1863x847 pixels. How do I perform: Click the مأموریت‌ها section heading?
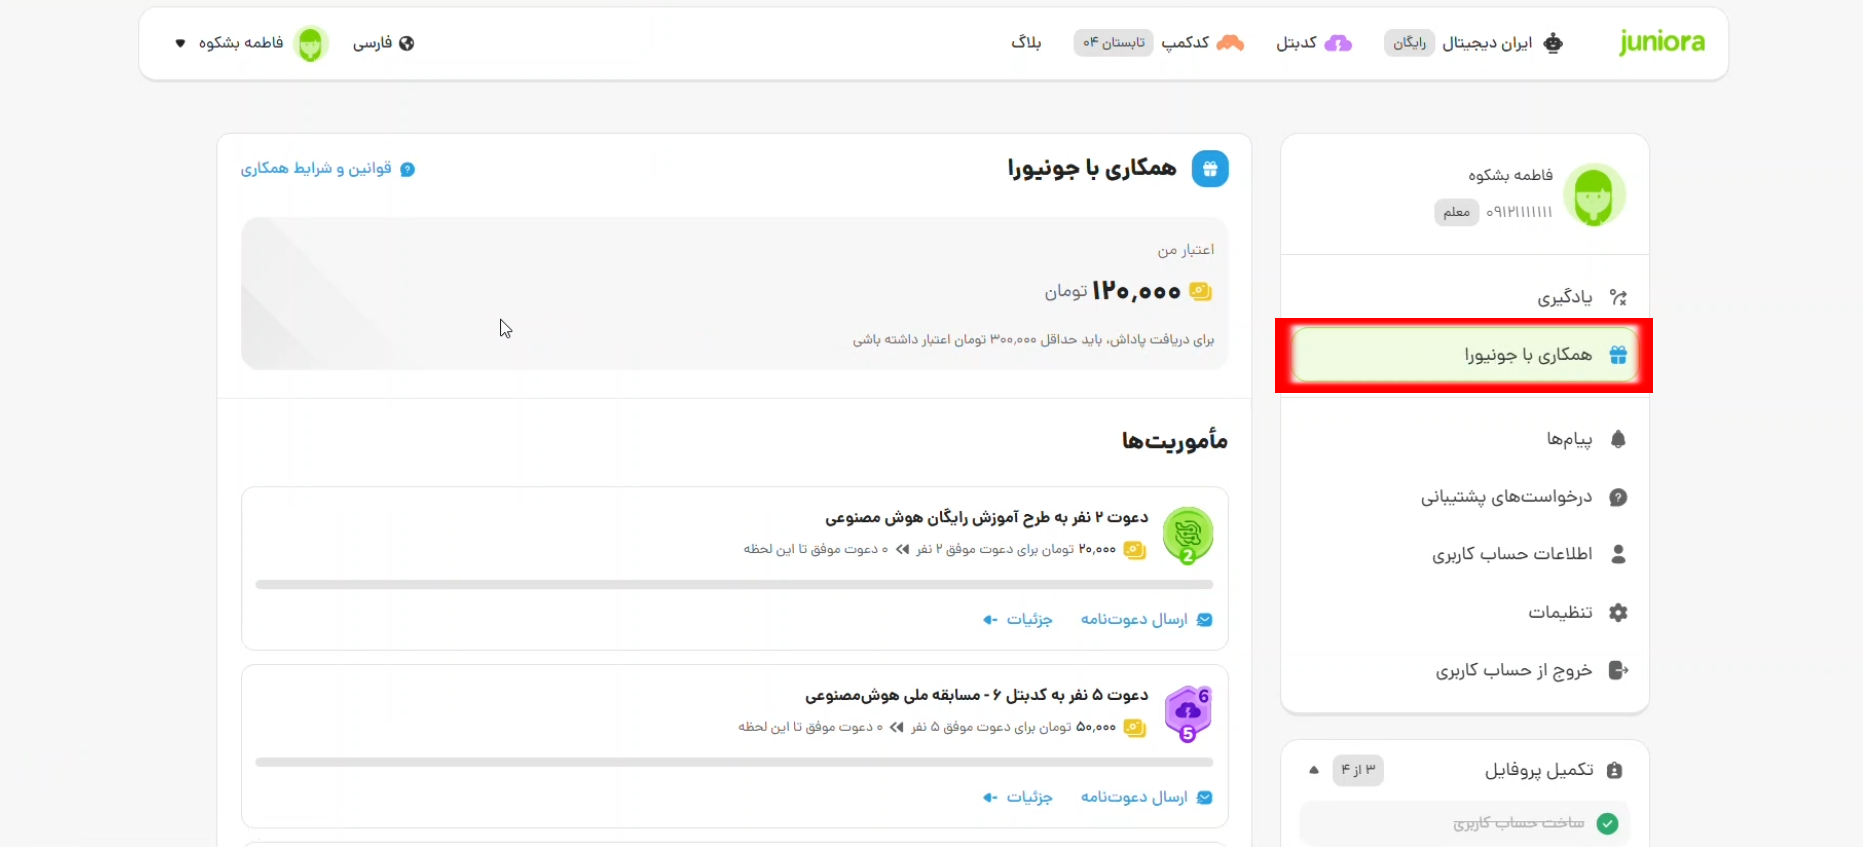pyautogui.click(x=1174, y=440)
